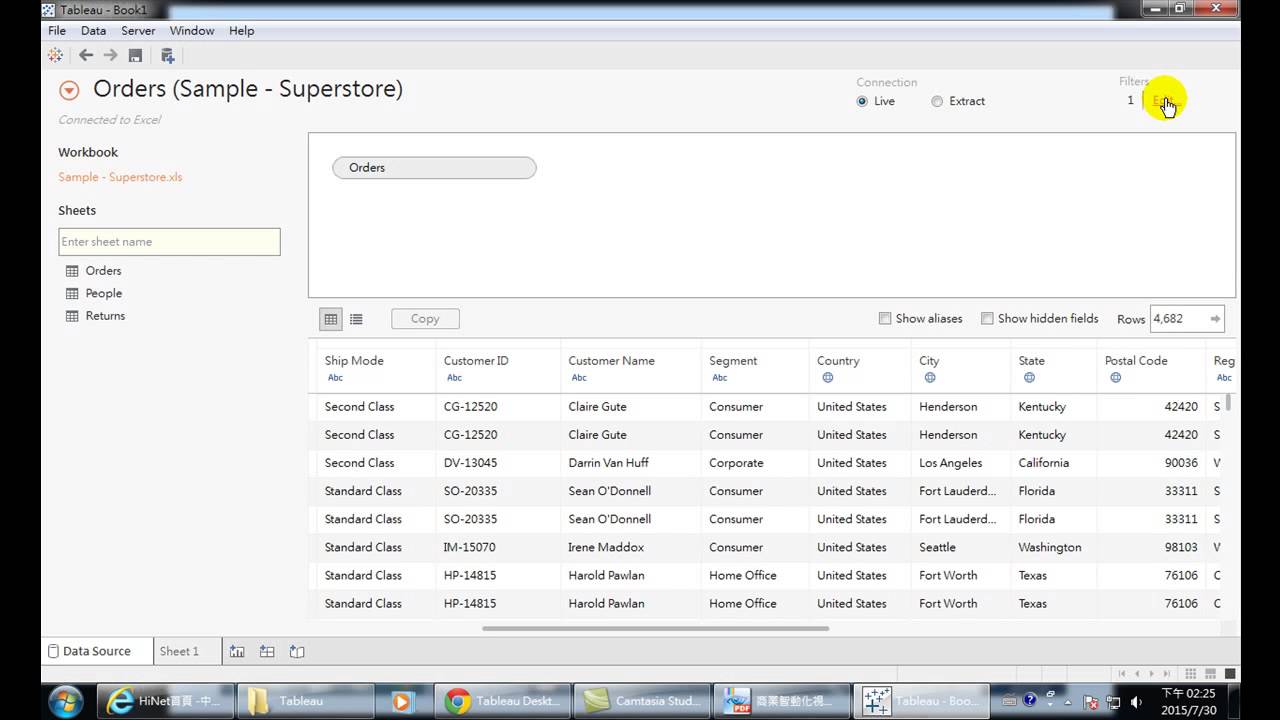This screenshot has width=1280, height=720.
Task: Click the vertical scrollbar of the data grid
Action: pos(1229,403)
